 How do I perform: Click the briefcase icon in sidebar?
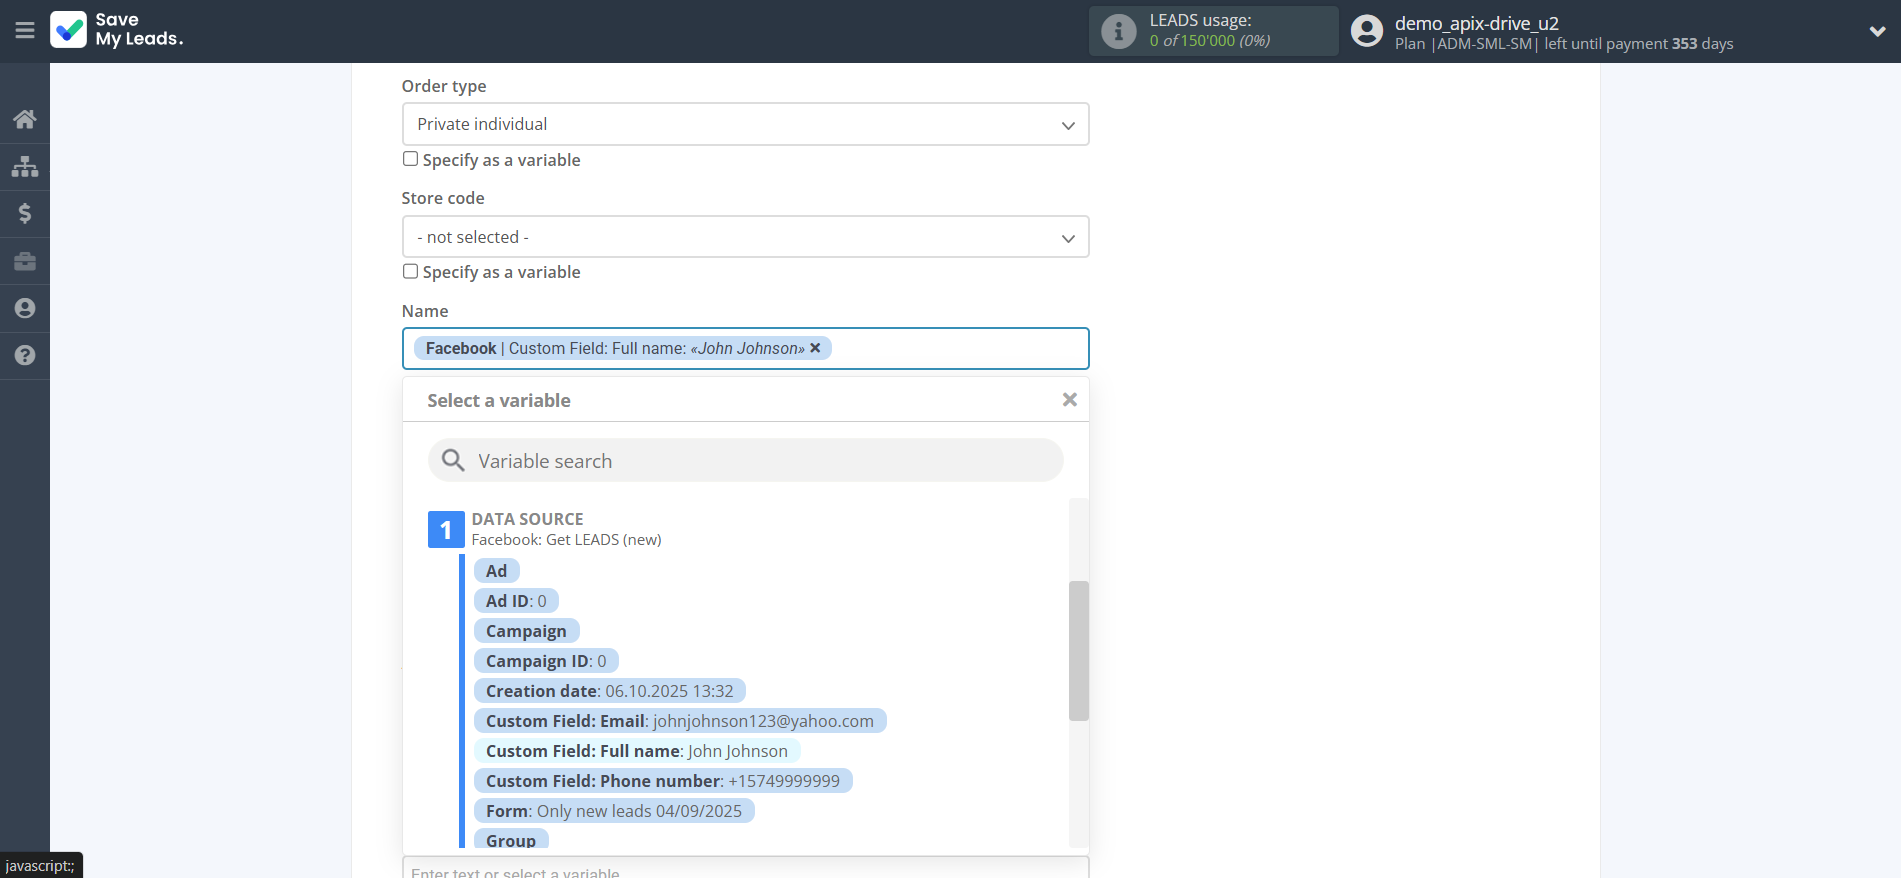25,261
